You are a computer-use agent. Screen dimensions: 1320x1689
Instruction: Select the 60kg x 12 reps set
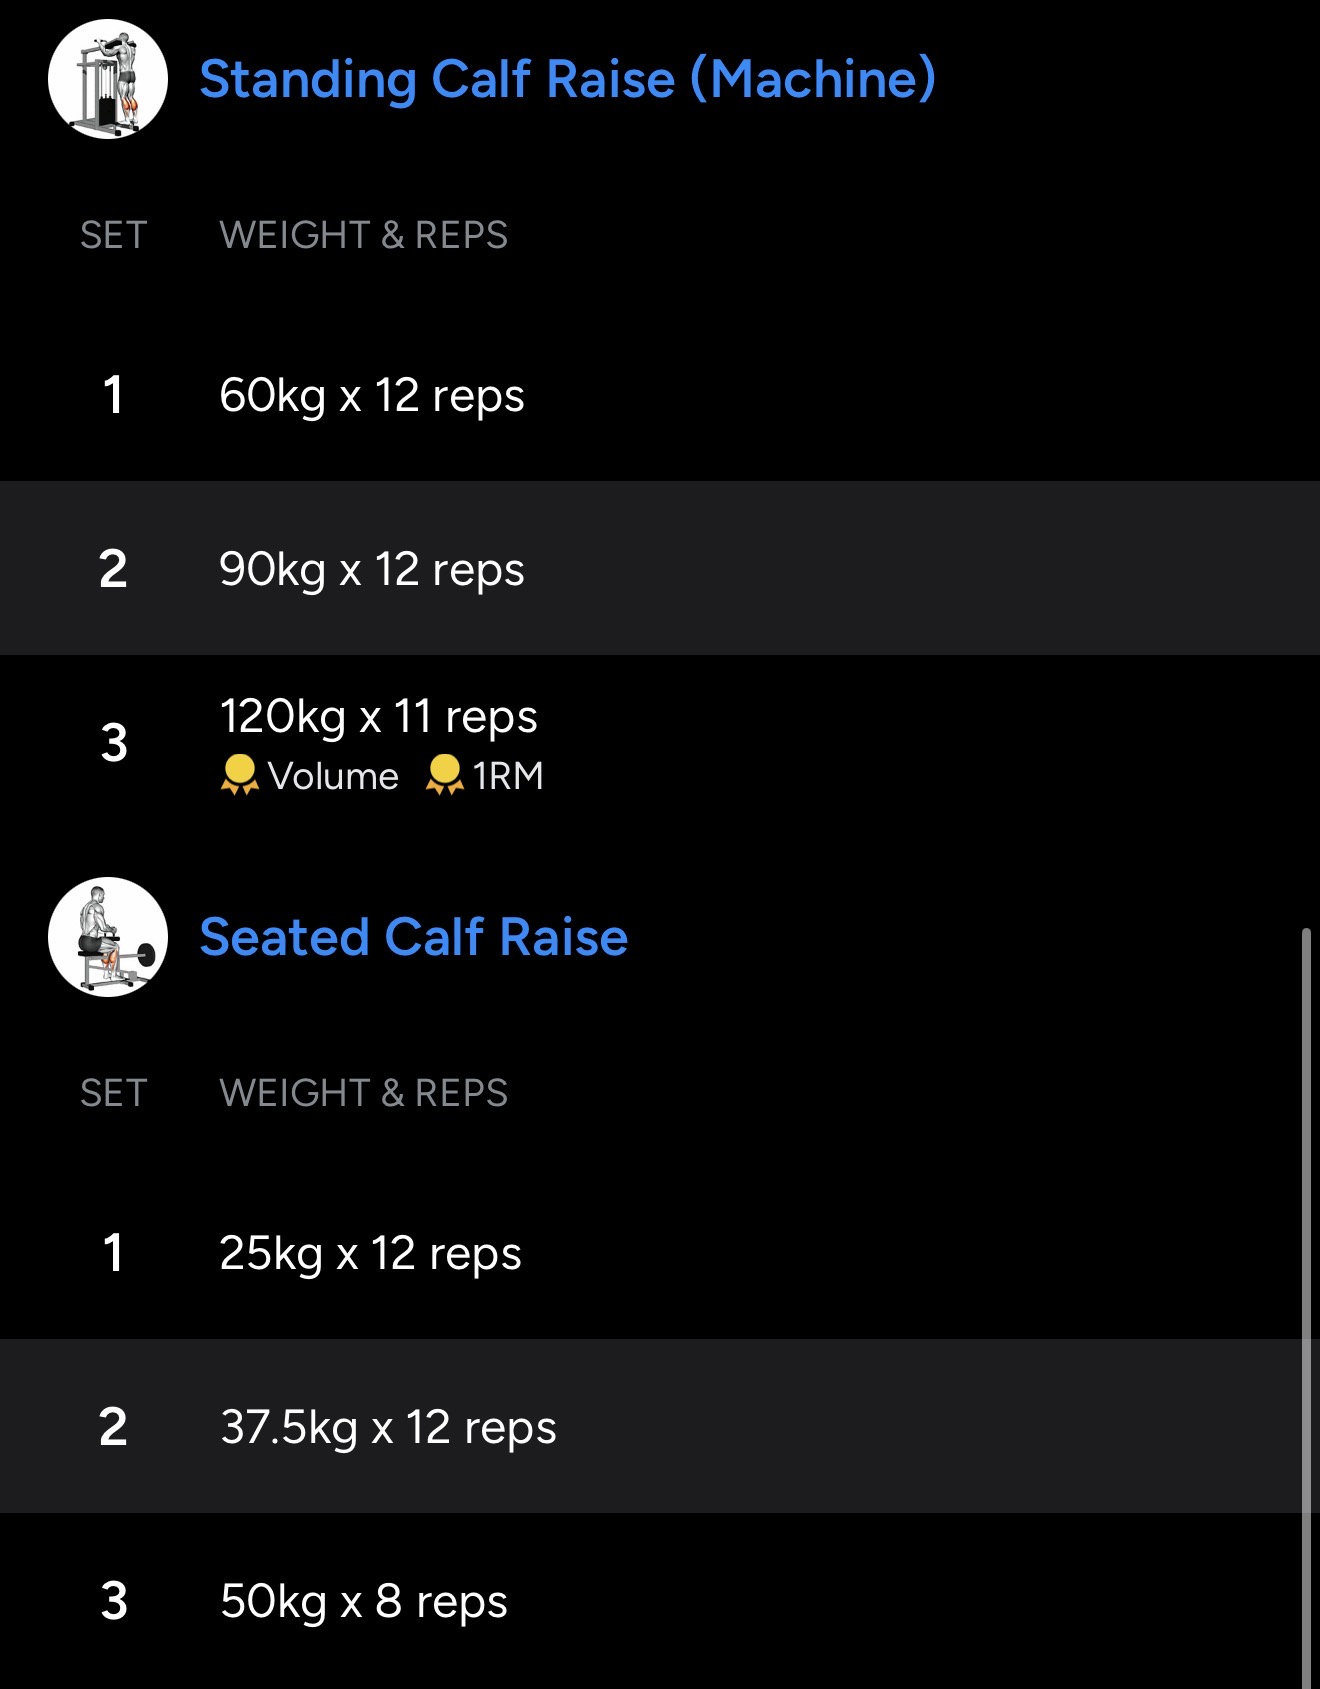click(x=371, y=395)
